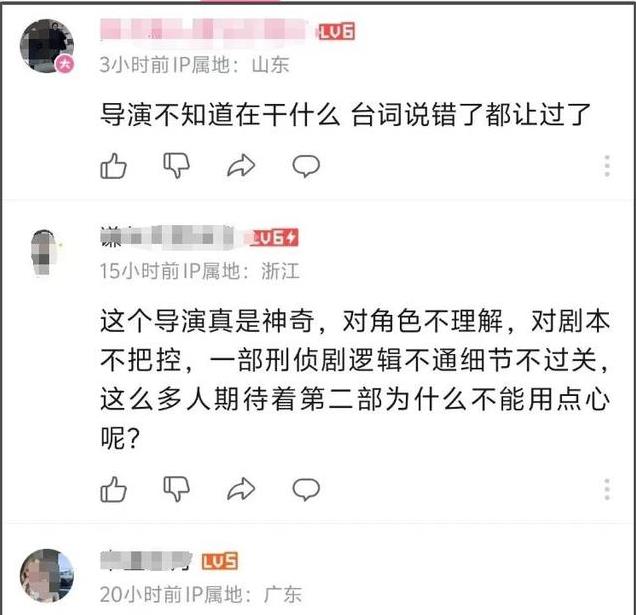This screenshot has width=636, height=615.
Task: Open more options for the first comment
Action: 607,166
